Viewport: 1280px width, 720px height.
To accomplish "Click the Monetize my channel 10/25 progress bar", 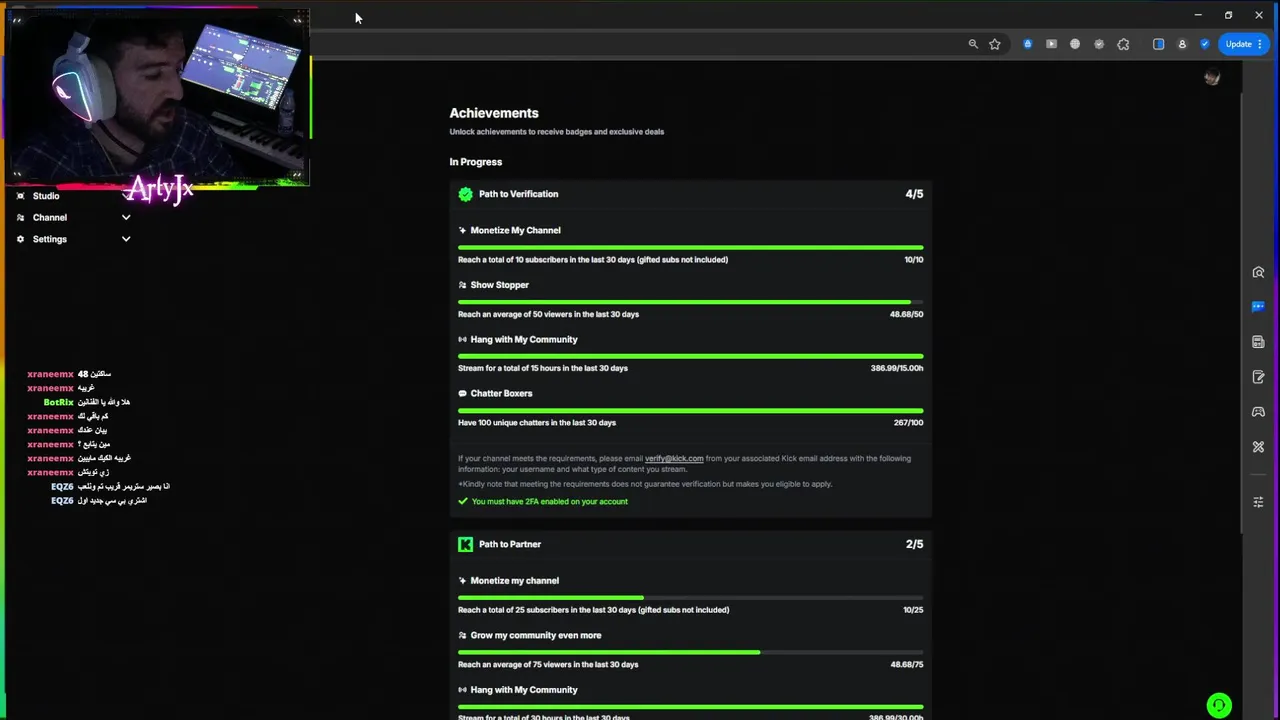I will pyautogui.click(x=691, y=598).
